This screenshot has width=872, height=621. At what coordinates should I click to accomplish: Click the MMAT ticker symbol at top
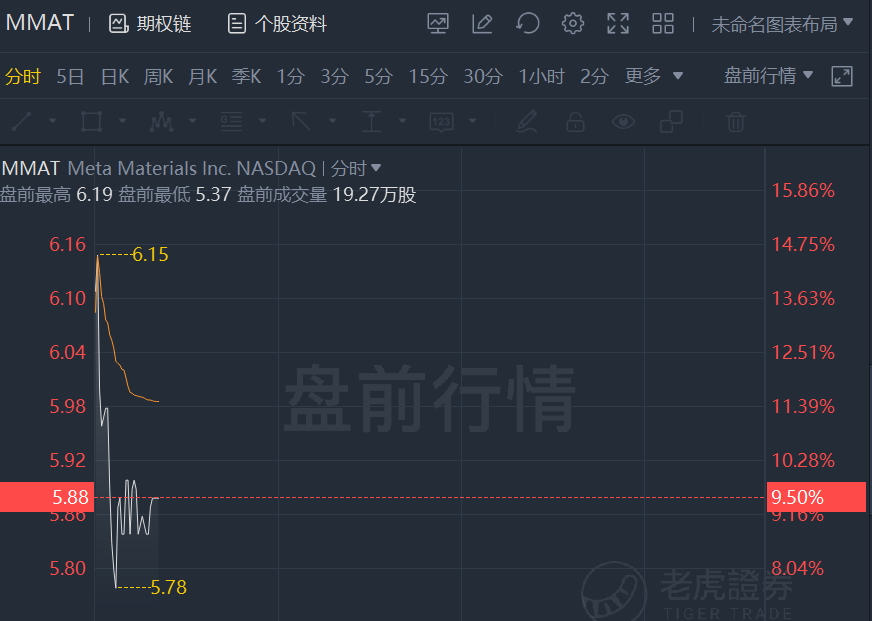click(39, 23)
